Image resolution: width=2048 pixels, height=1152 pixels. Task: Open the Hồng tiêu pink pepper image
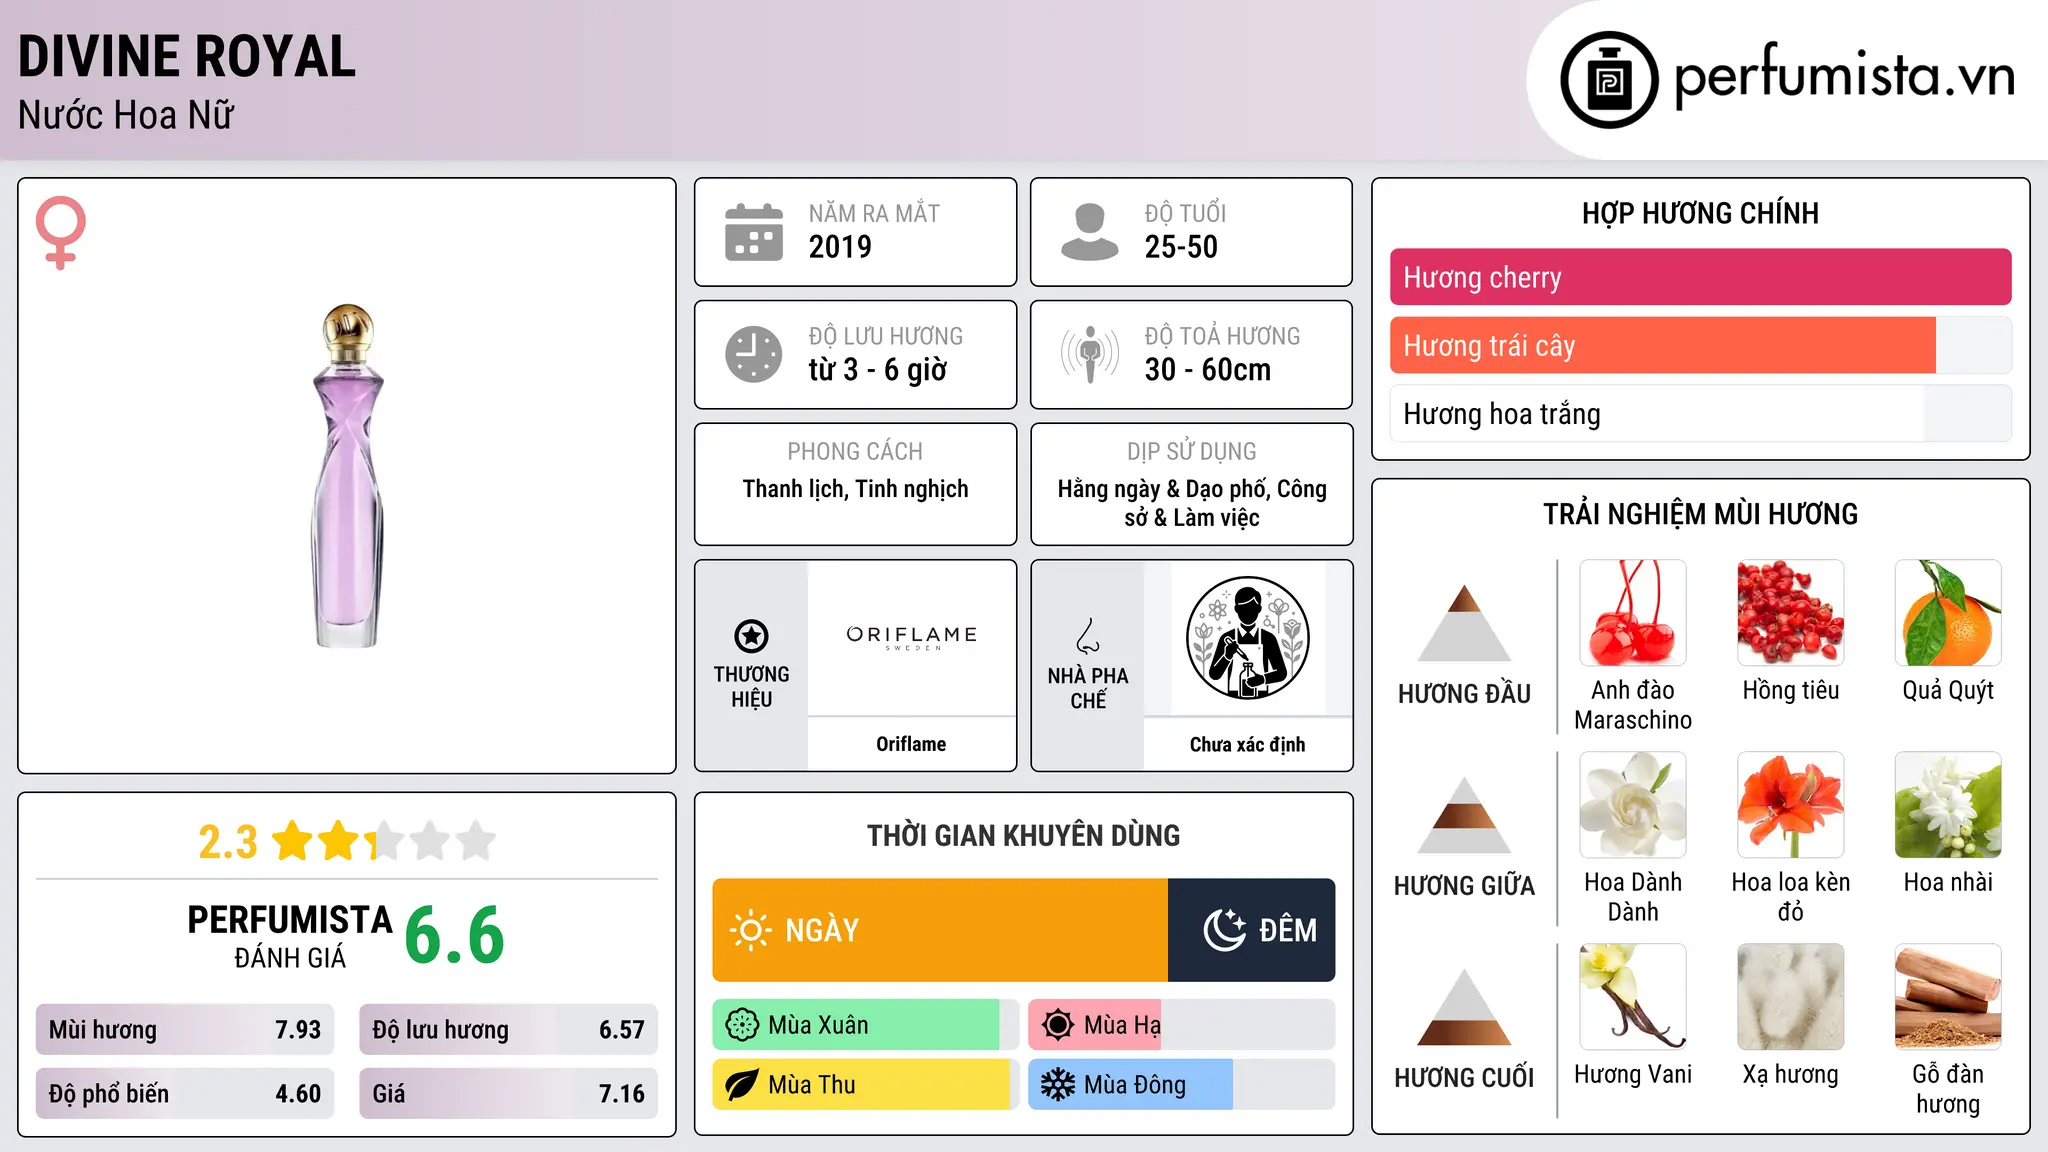(x=1791, y=613)
